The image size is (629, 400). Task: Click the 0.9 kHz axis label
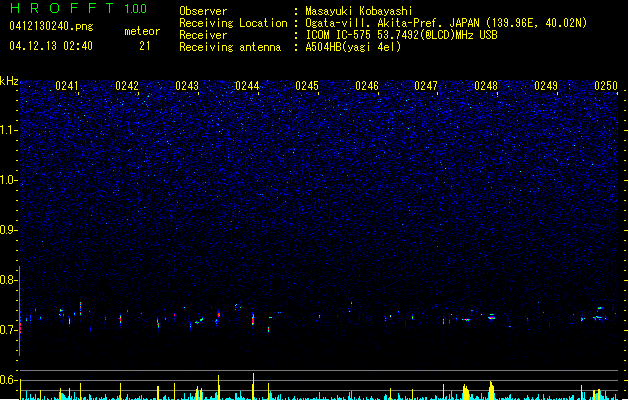(9, 230)
